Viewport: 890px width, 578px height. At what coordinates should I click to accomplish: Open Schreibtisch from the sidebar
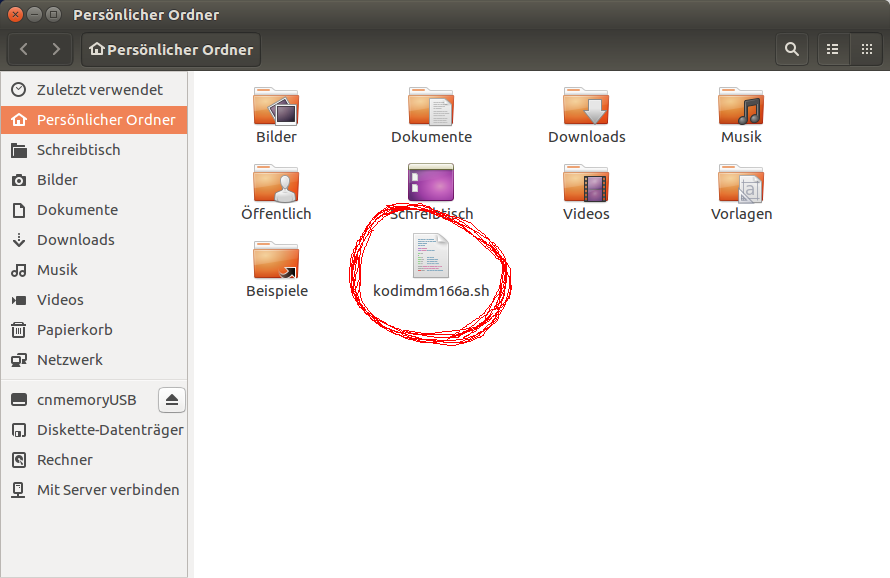pyautogui.click(x=94, y=150)
